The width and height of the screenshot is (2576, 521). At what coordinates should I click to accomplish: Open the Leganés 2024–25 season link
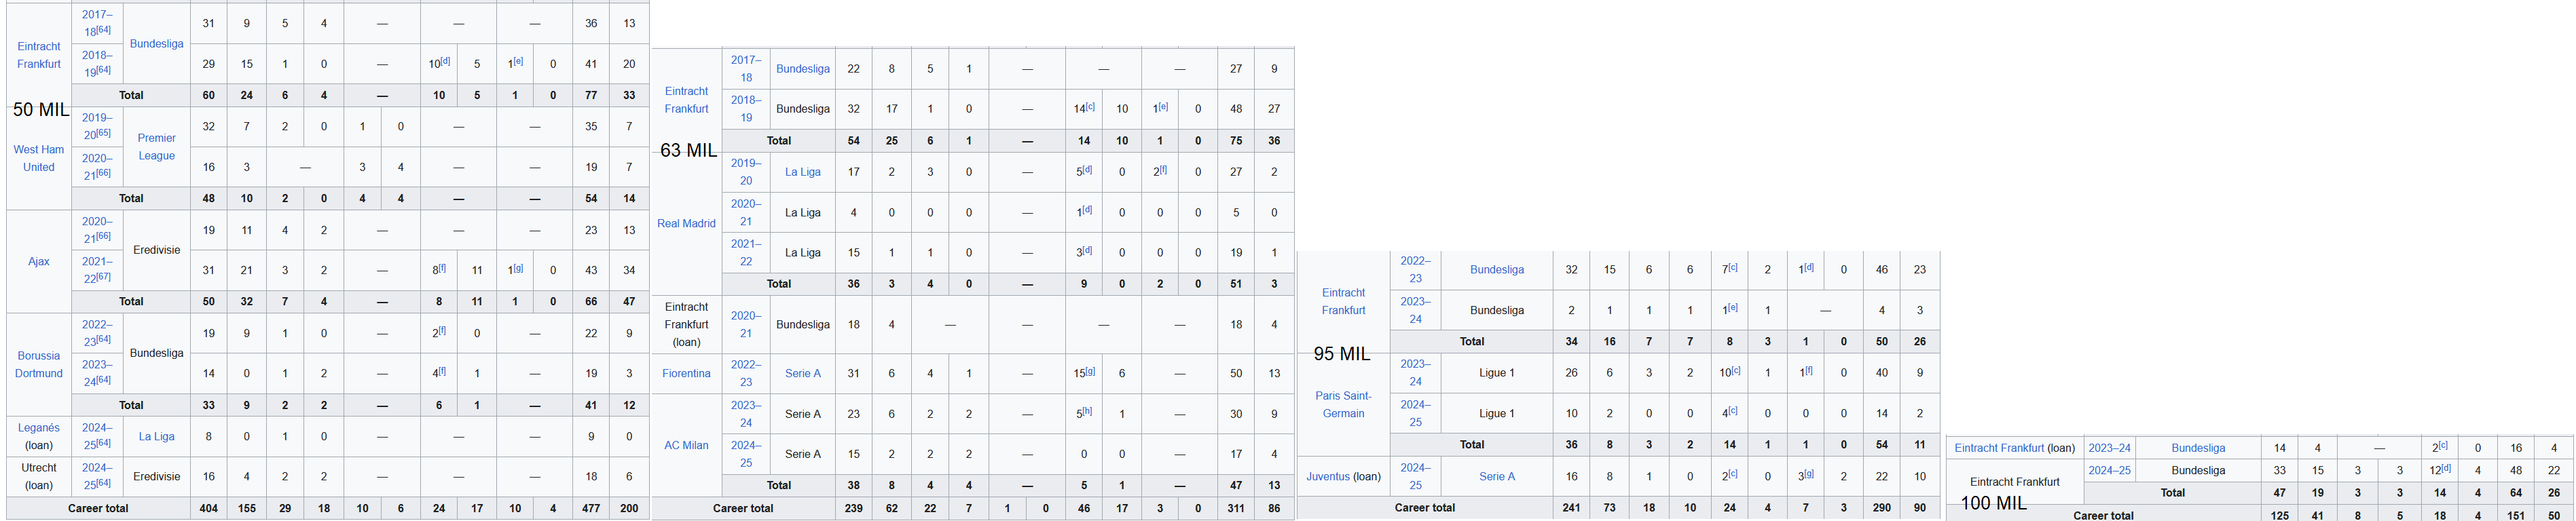pos(97,436)
